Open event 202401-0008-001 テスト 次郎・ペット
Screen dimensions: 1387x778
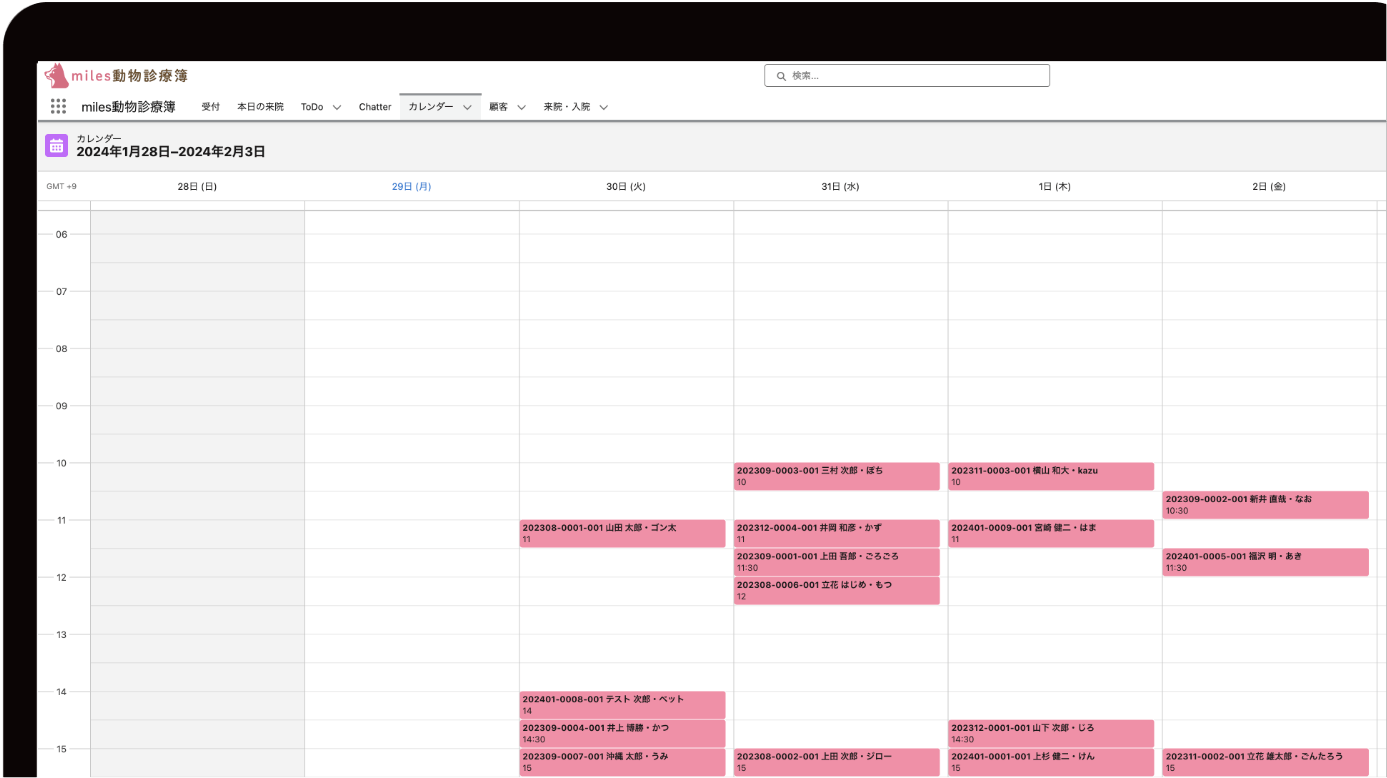coord(622,705)
